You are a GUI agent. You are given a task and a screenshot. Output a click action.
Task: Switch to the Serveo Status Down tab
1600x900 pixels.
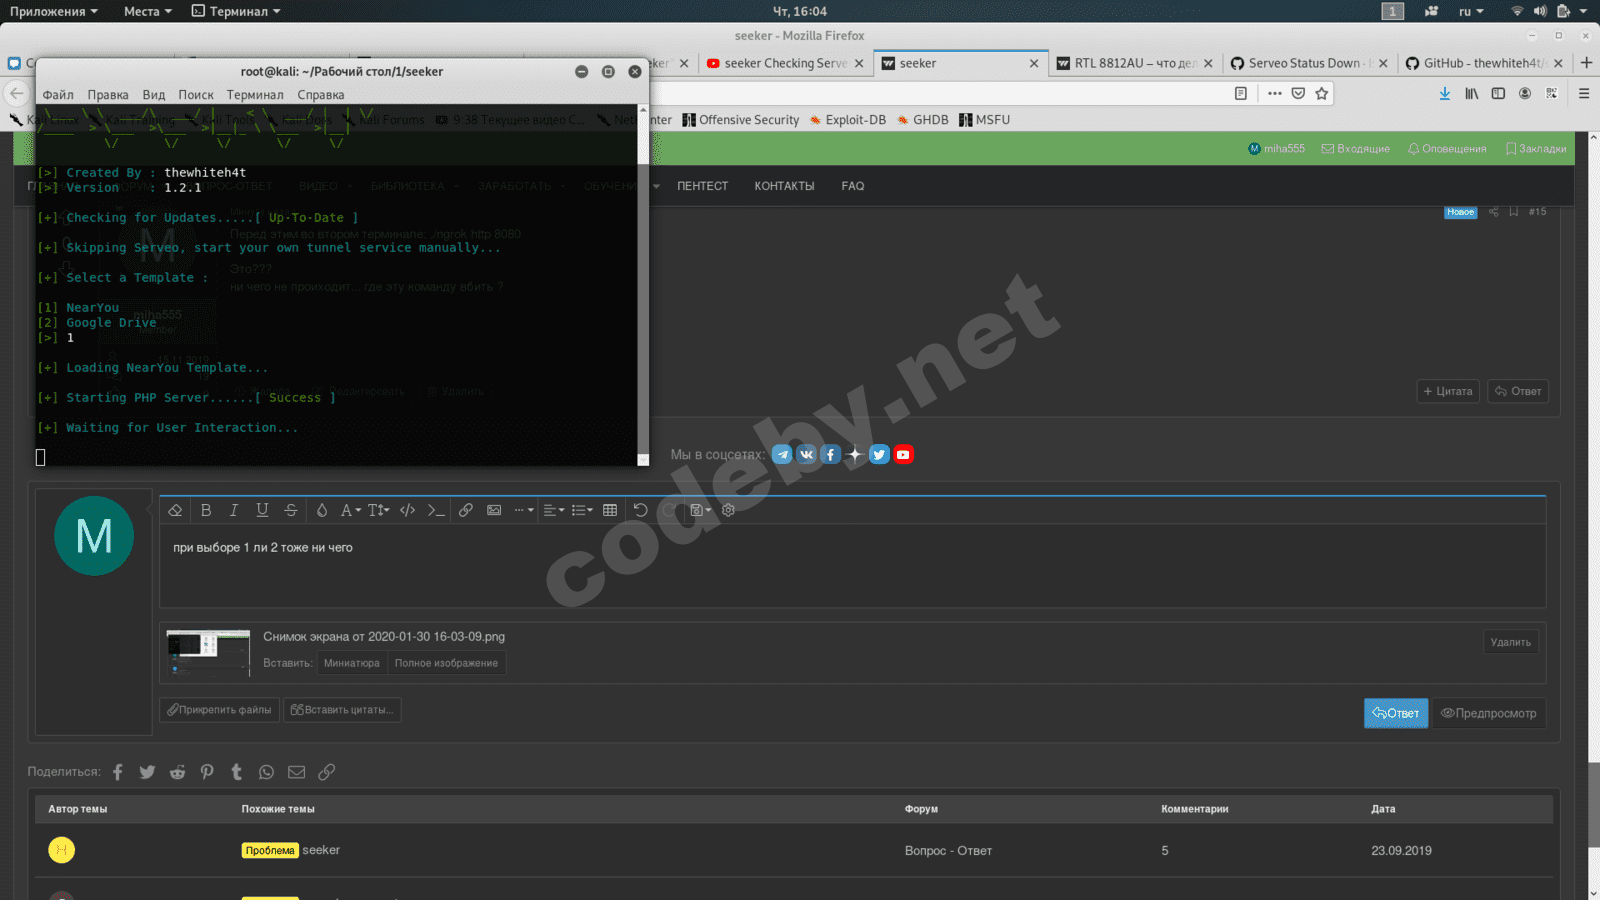[1303, 63]
